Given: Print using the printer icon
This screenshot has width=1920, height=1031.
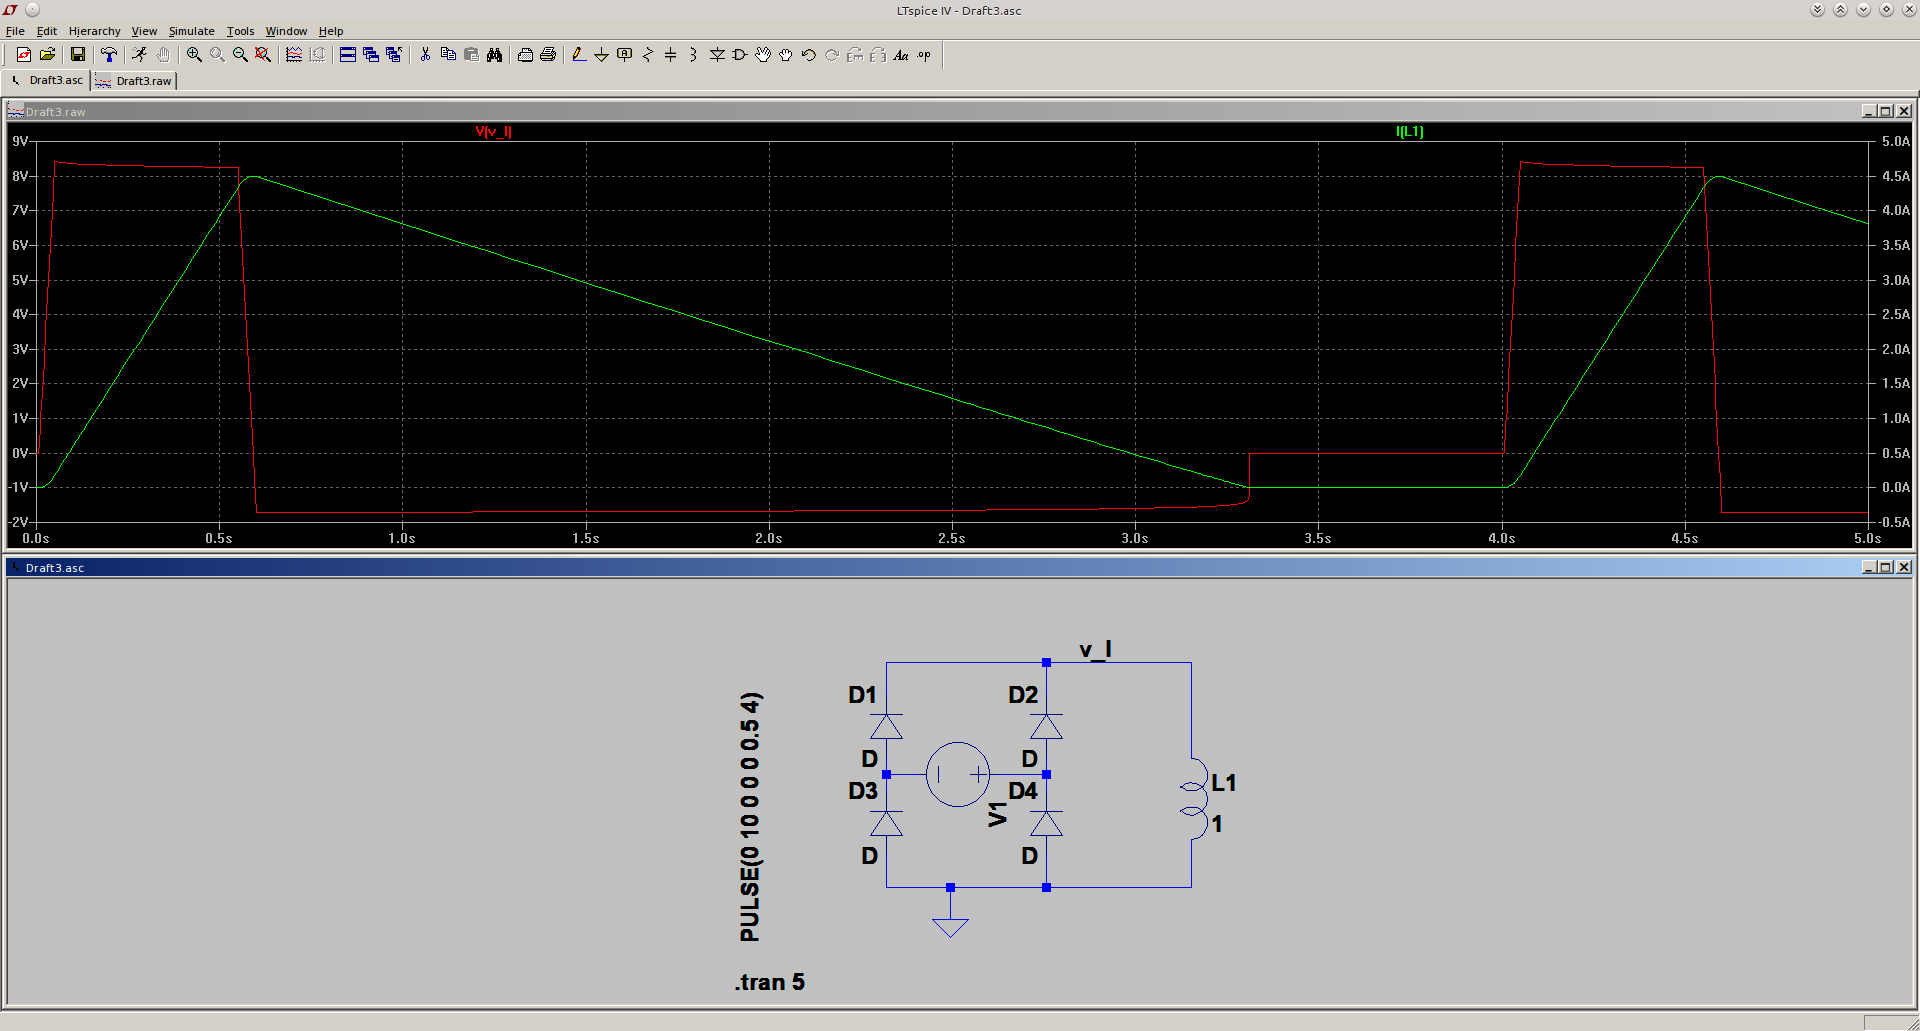Looking at the screenshot, I should click(x=548, y=55).
